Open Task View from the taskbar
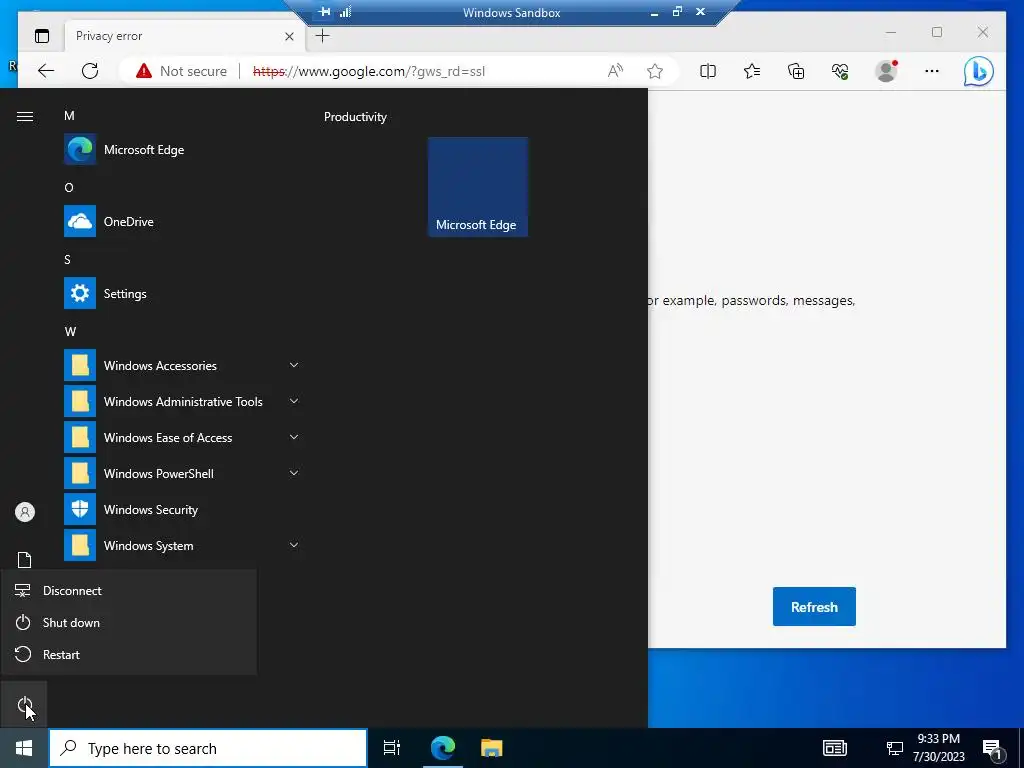This screenshot has height=768, width=1024. click(x=392, y=748)
